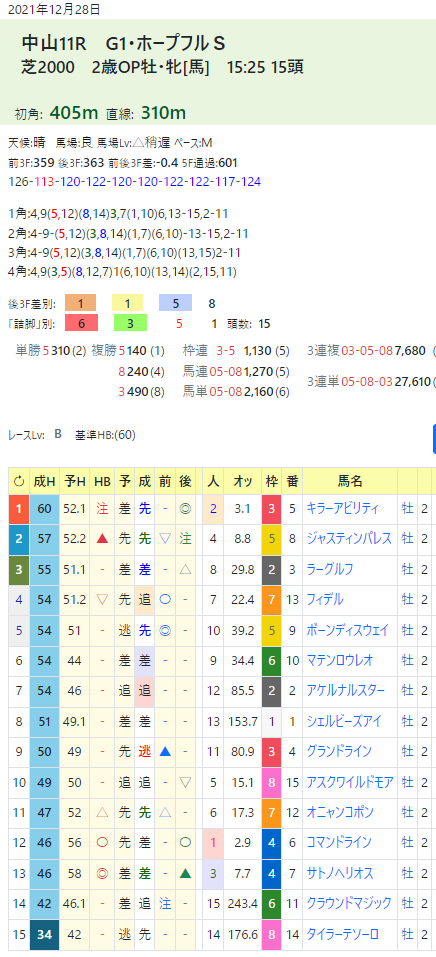
Task: Click 複勝 payout 240 for horse 8
Action: [137, 370]
